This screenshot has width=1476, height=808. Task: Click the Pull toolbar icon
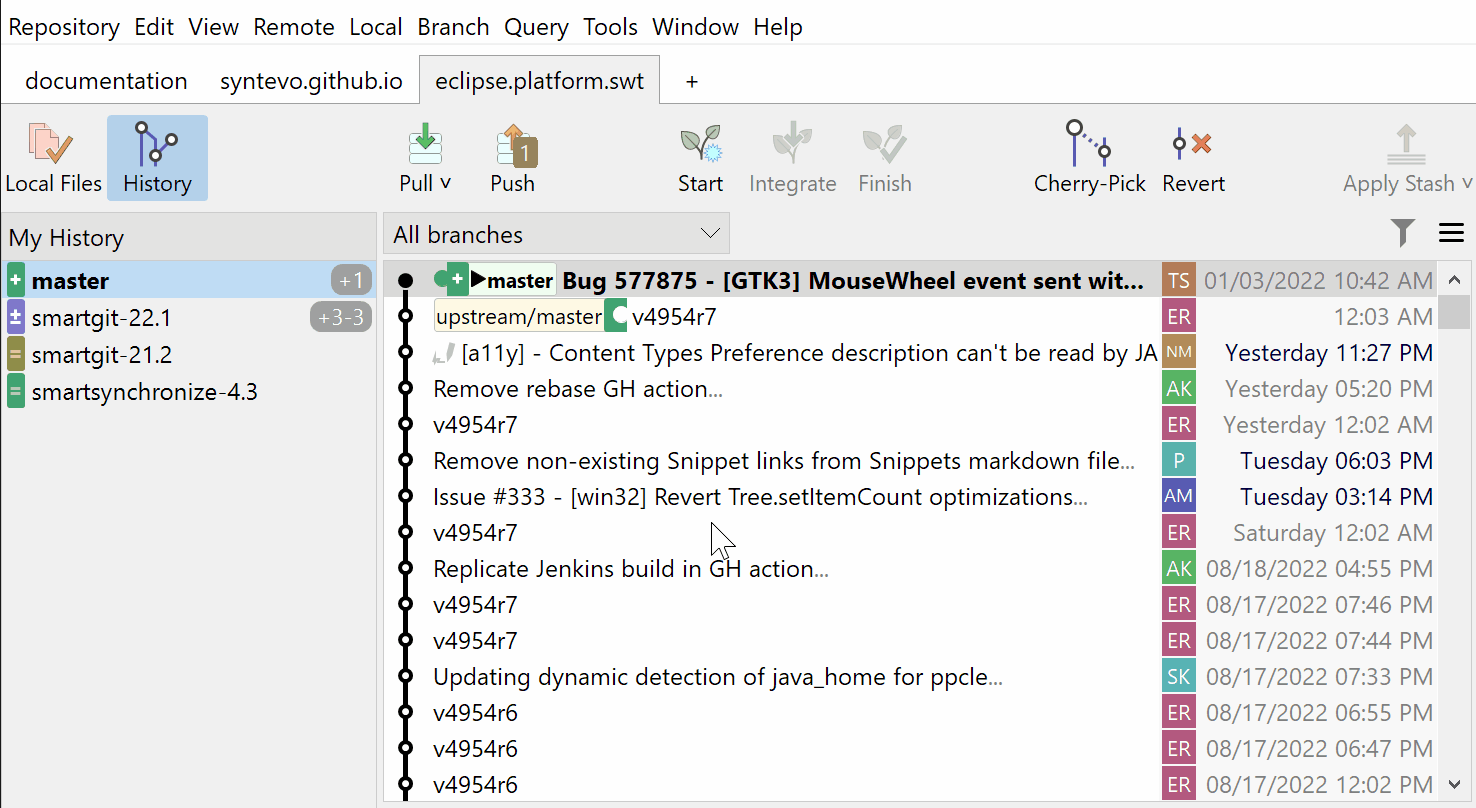(425, 145)
